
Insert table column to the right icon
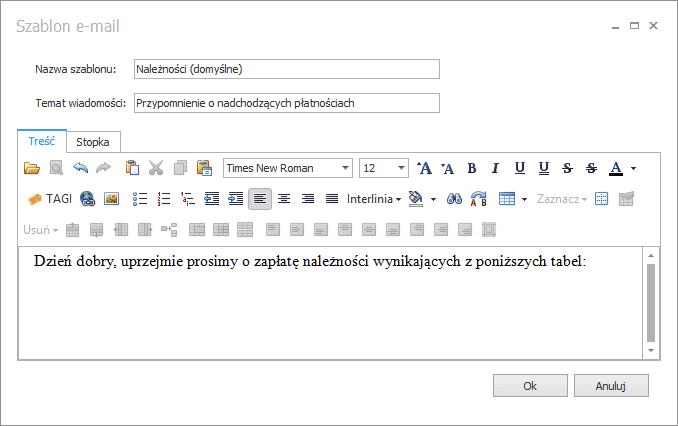point(145,230)
